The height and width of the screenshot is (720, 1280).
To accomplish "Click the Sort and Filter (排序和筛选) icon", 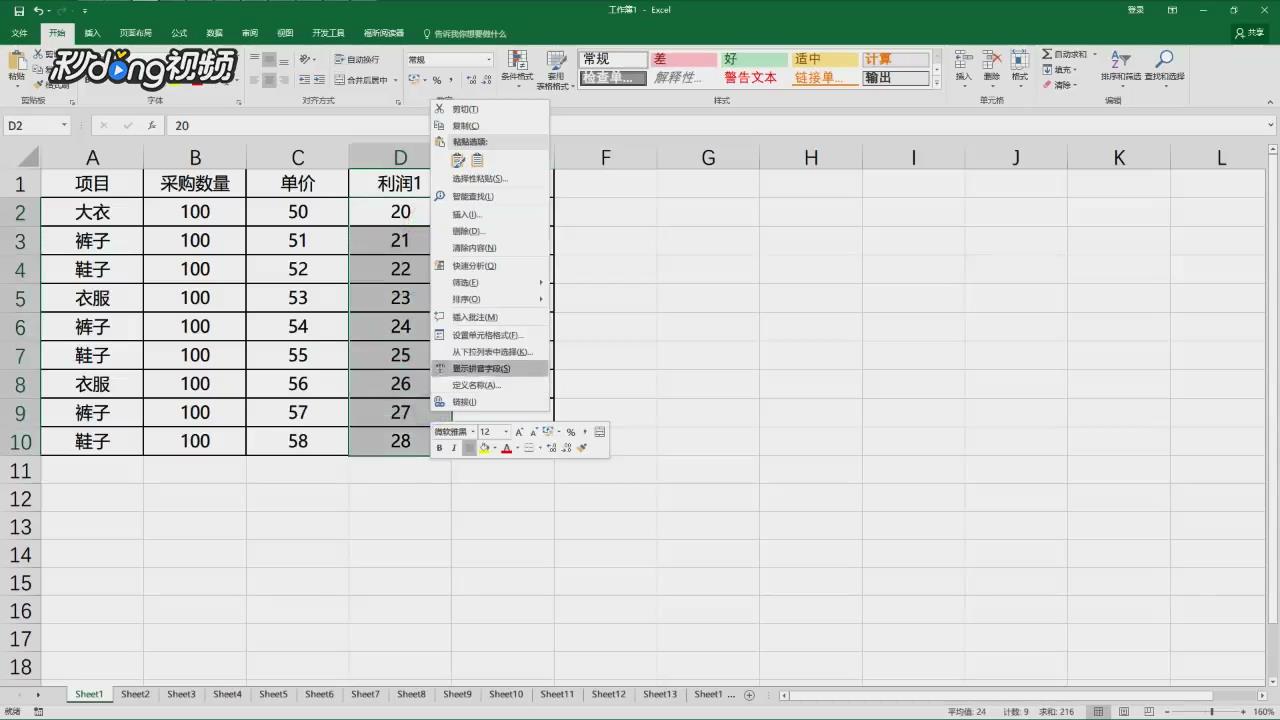I will click(1120, 60).
